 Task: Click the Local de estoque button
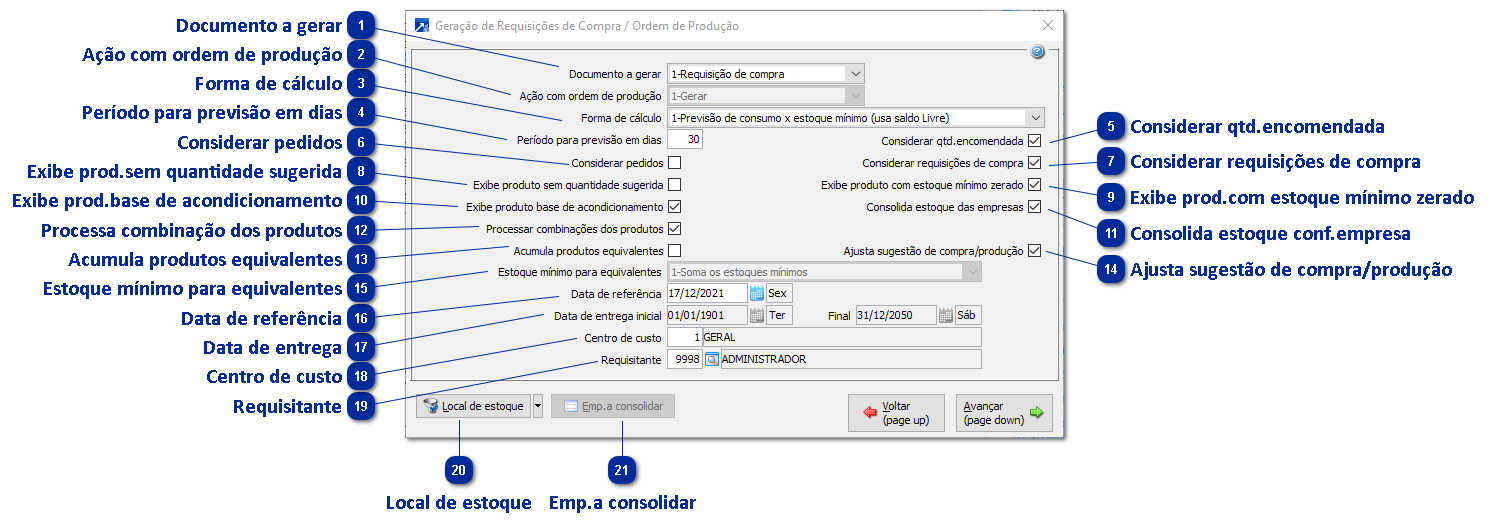click(473, 407)
